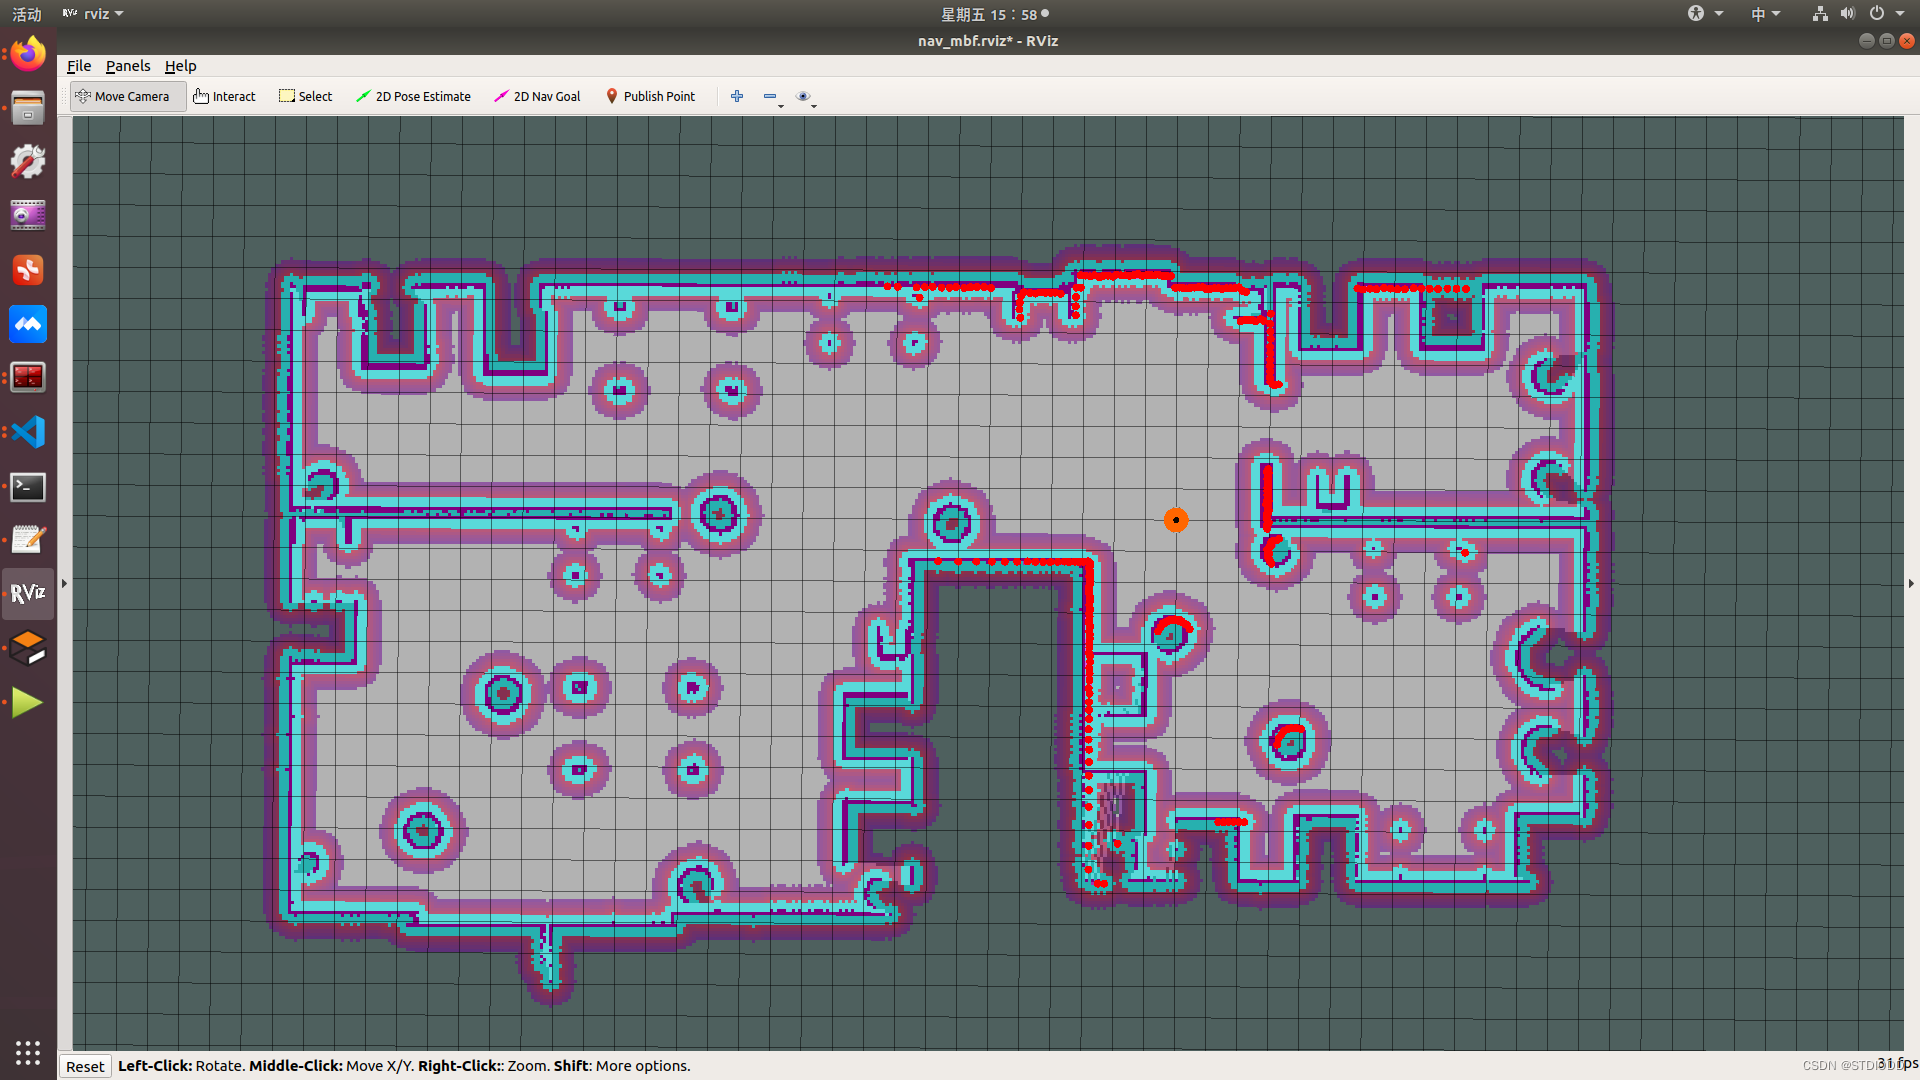Select the 2D Nav Goal tool
The image size is (1920, 1080).
(x=538, y=96)
